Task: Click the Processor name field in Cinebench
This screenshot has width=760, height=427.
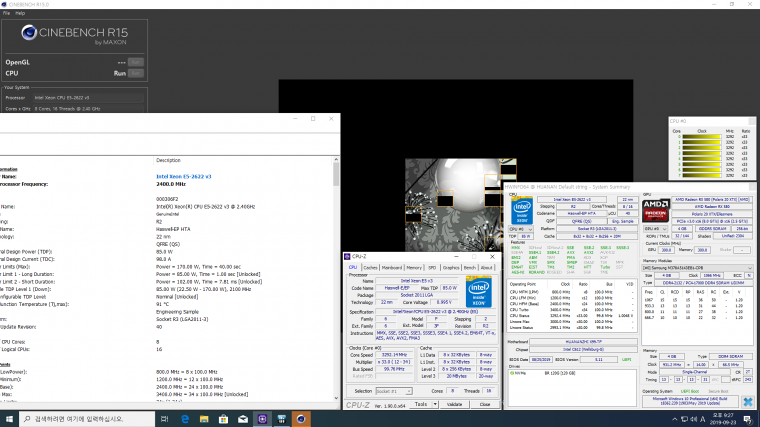Action: click(89, 97)
